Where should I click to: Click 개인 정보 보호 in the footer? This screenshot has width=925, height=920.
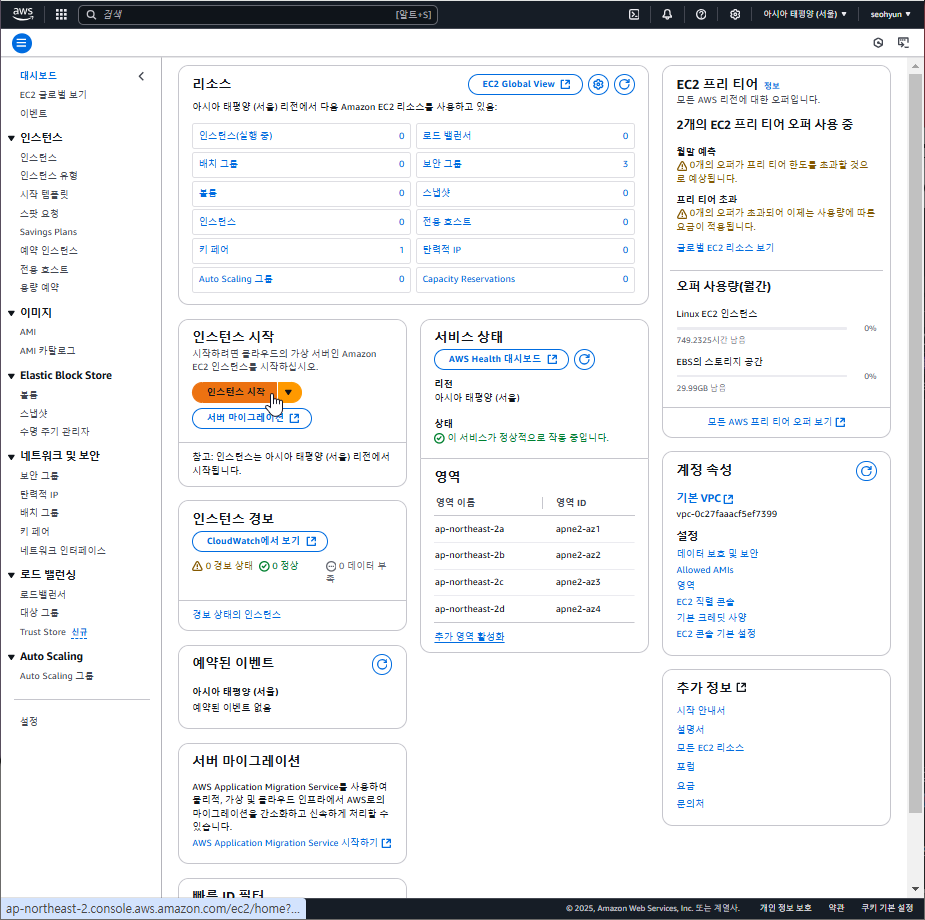tap(785, 908)
